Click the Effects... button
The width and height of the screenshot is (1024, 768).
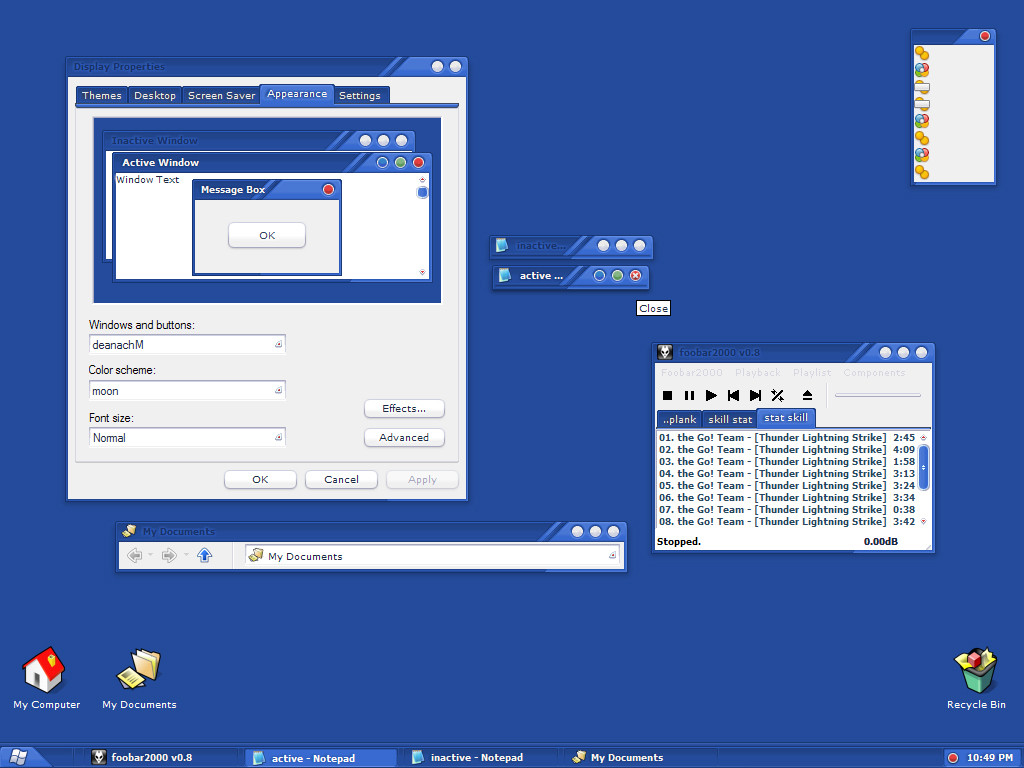(x=404, y=408)
